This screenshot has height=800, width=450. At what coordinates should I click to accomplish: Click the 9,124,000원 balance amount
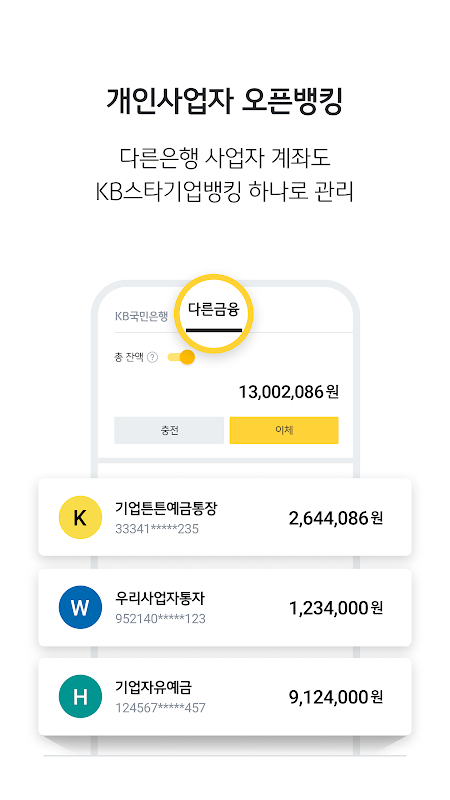coord(336,697)
